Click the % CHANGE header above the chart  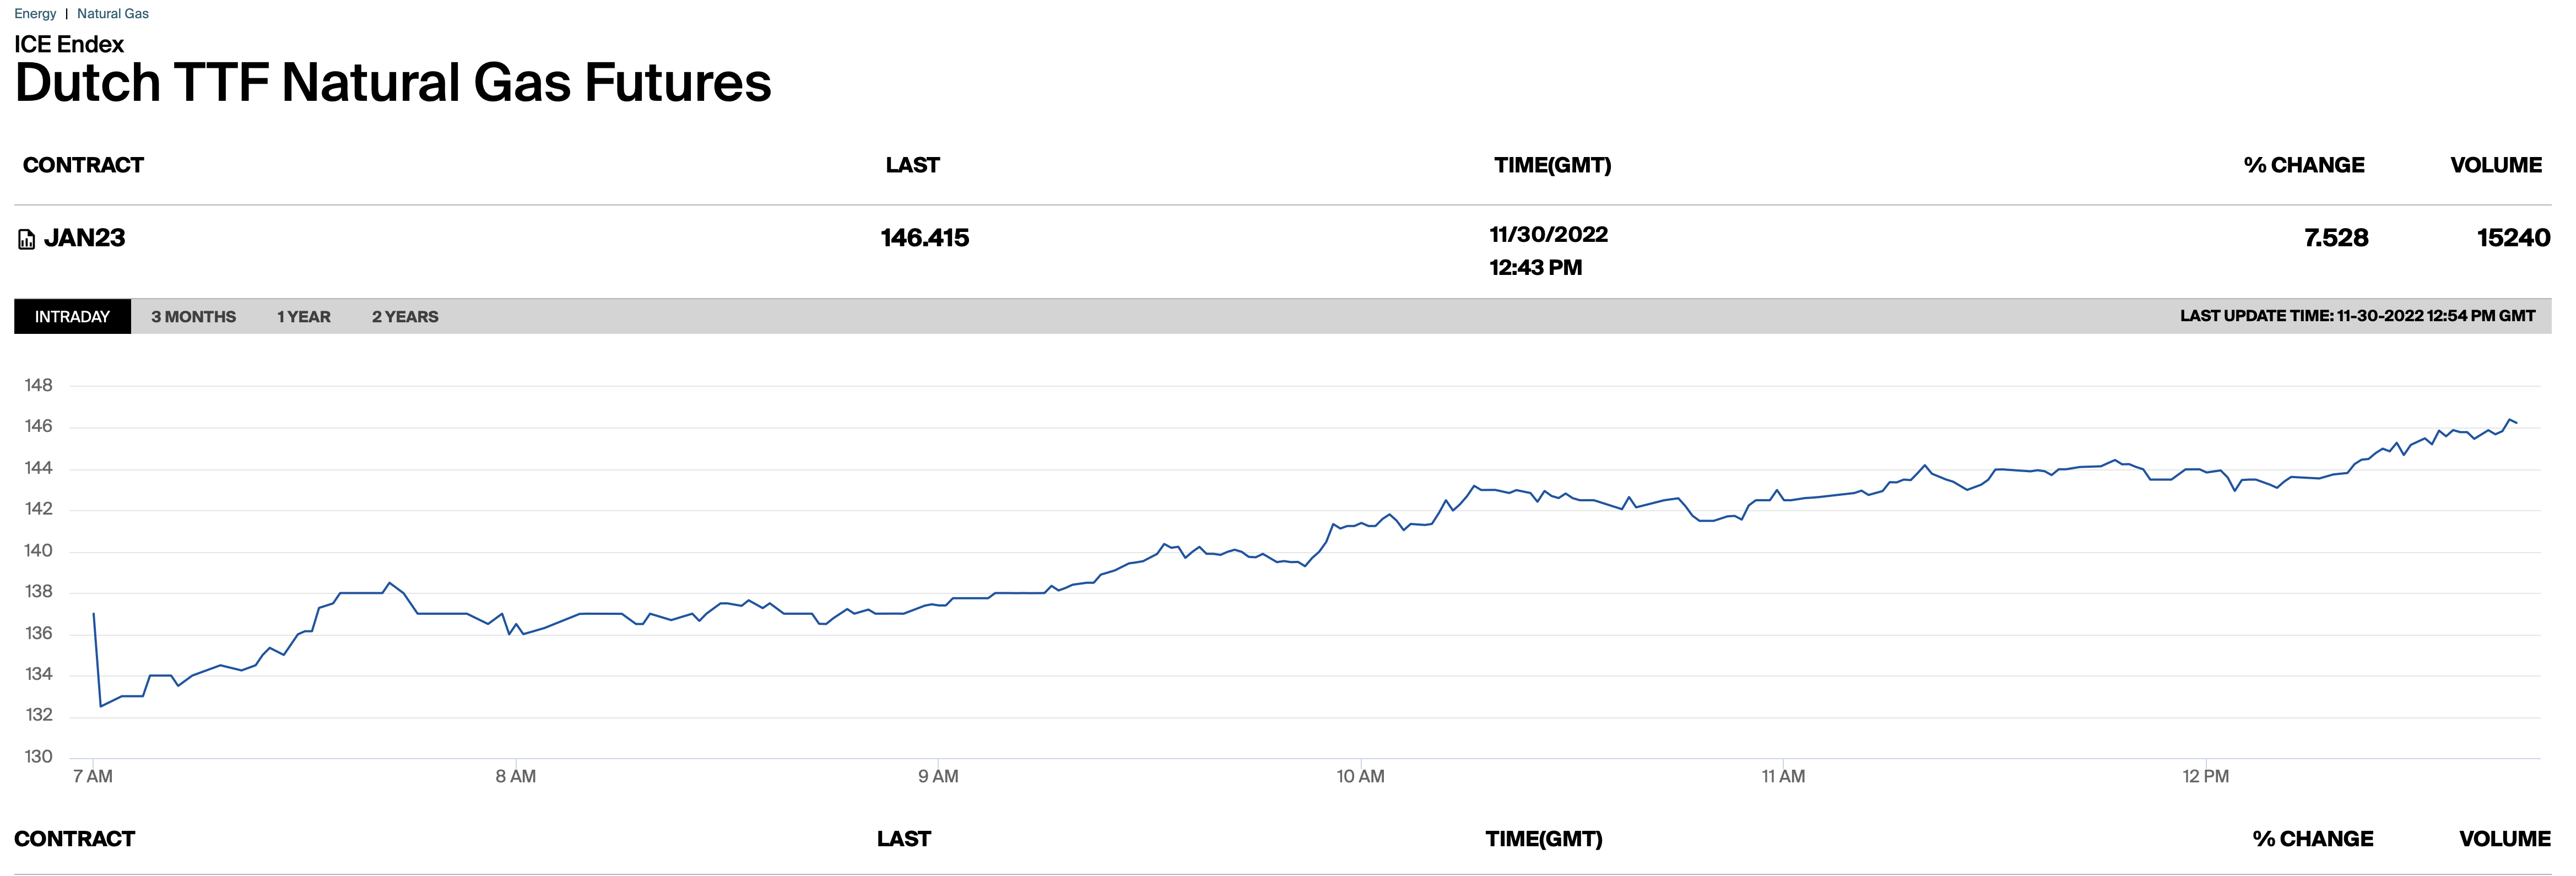2303,165
